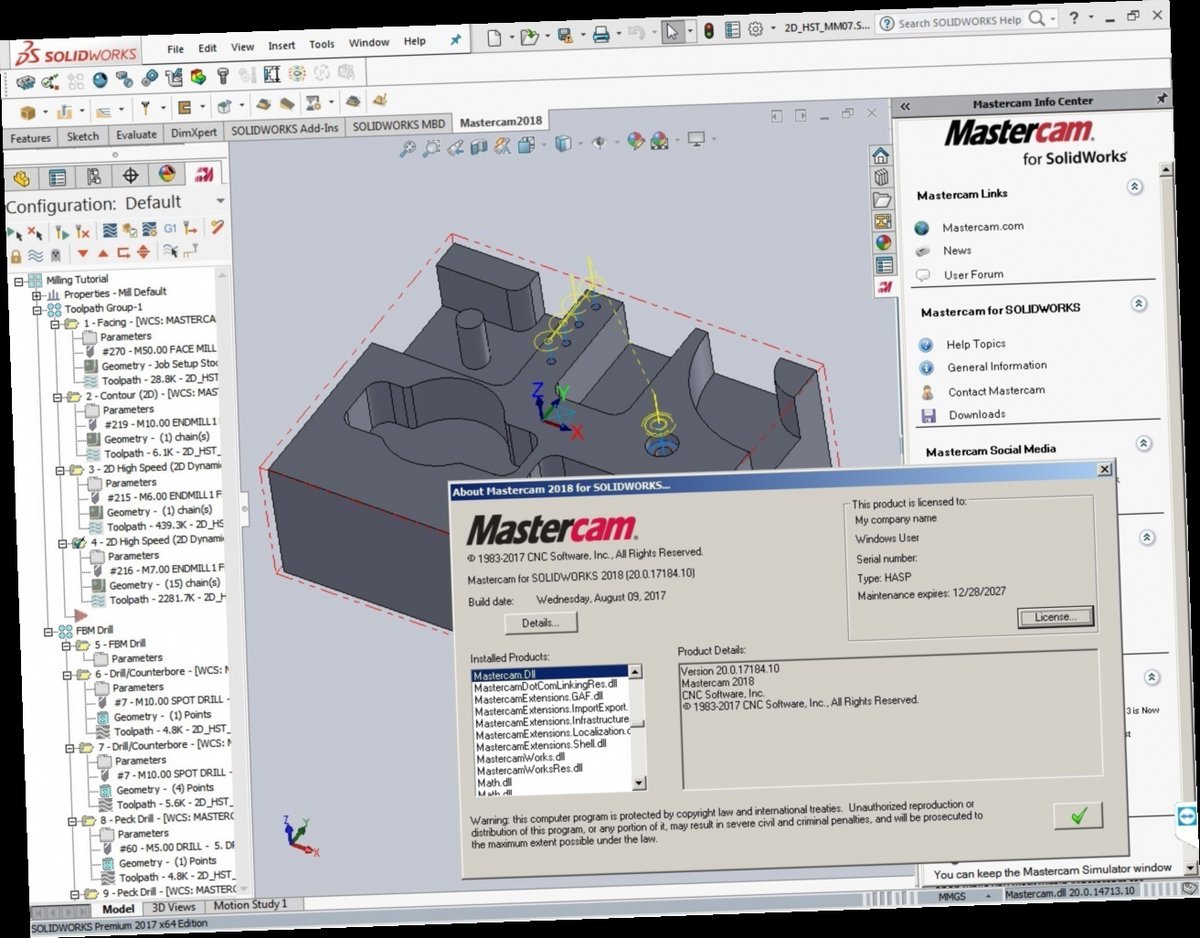The image size is (1200, 938).
Task: Click the Save disk icon
Action: [565, 36]
